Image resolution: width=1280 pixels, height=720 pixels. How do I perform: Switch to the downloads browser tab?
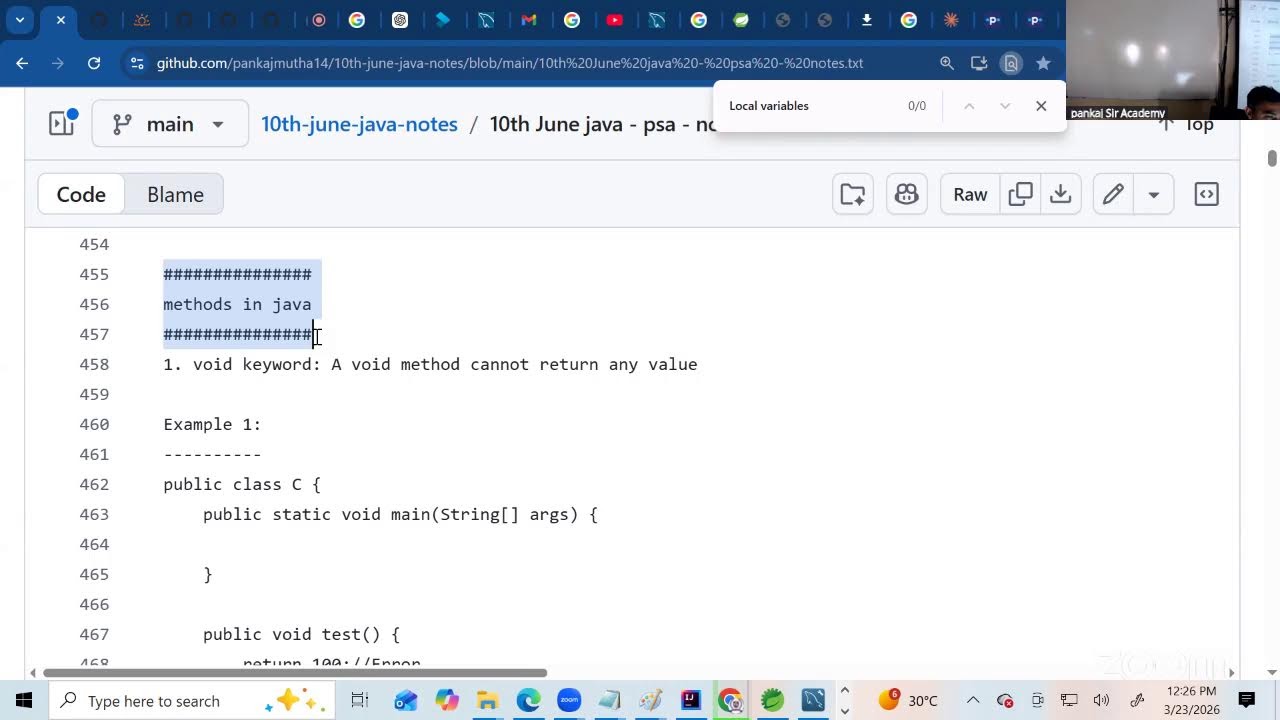click(866, 20)
